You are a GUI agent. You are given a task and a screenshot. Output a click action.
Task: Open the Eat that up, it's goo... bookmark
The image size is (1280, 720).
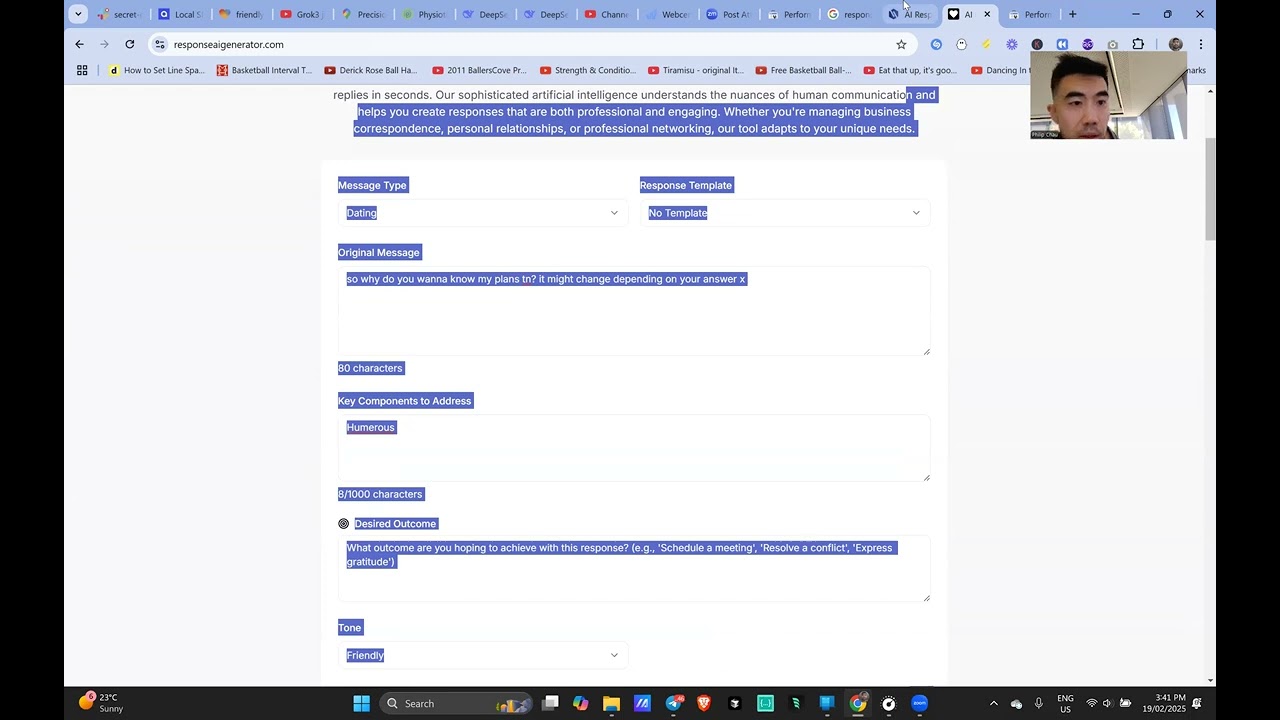[x=910, y=70]
